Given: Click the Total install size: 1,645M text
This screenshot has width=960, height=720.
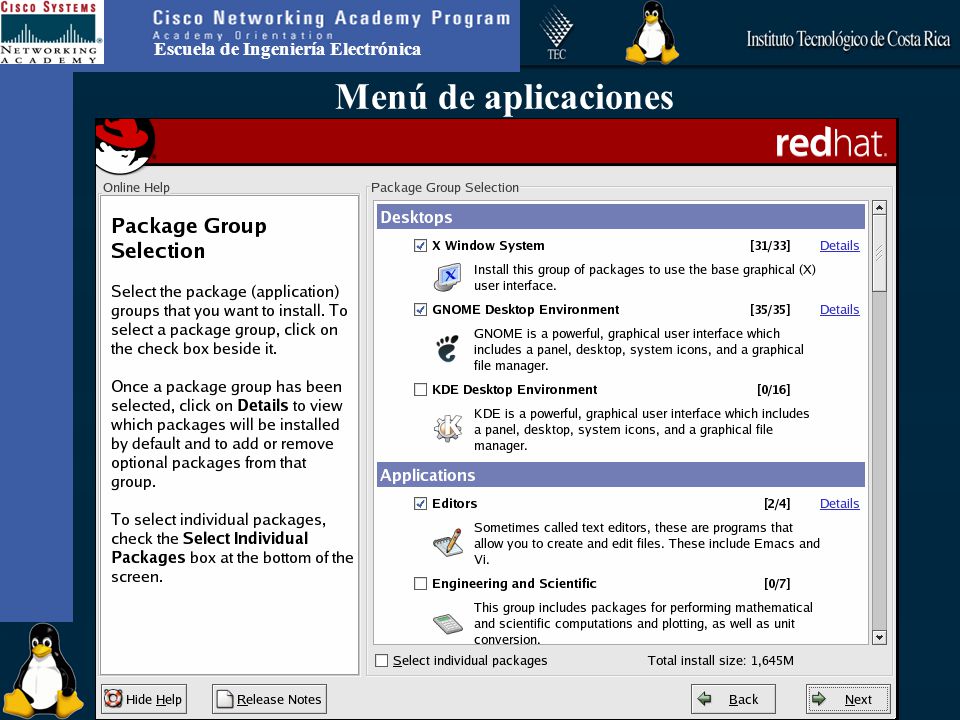Looking at the screenshot, I should click(721, 661).
